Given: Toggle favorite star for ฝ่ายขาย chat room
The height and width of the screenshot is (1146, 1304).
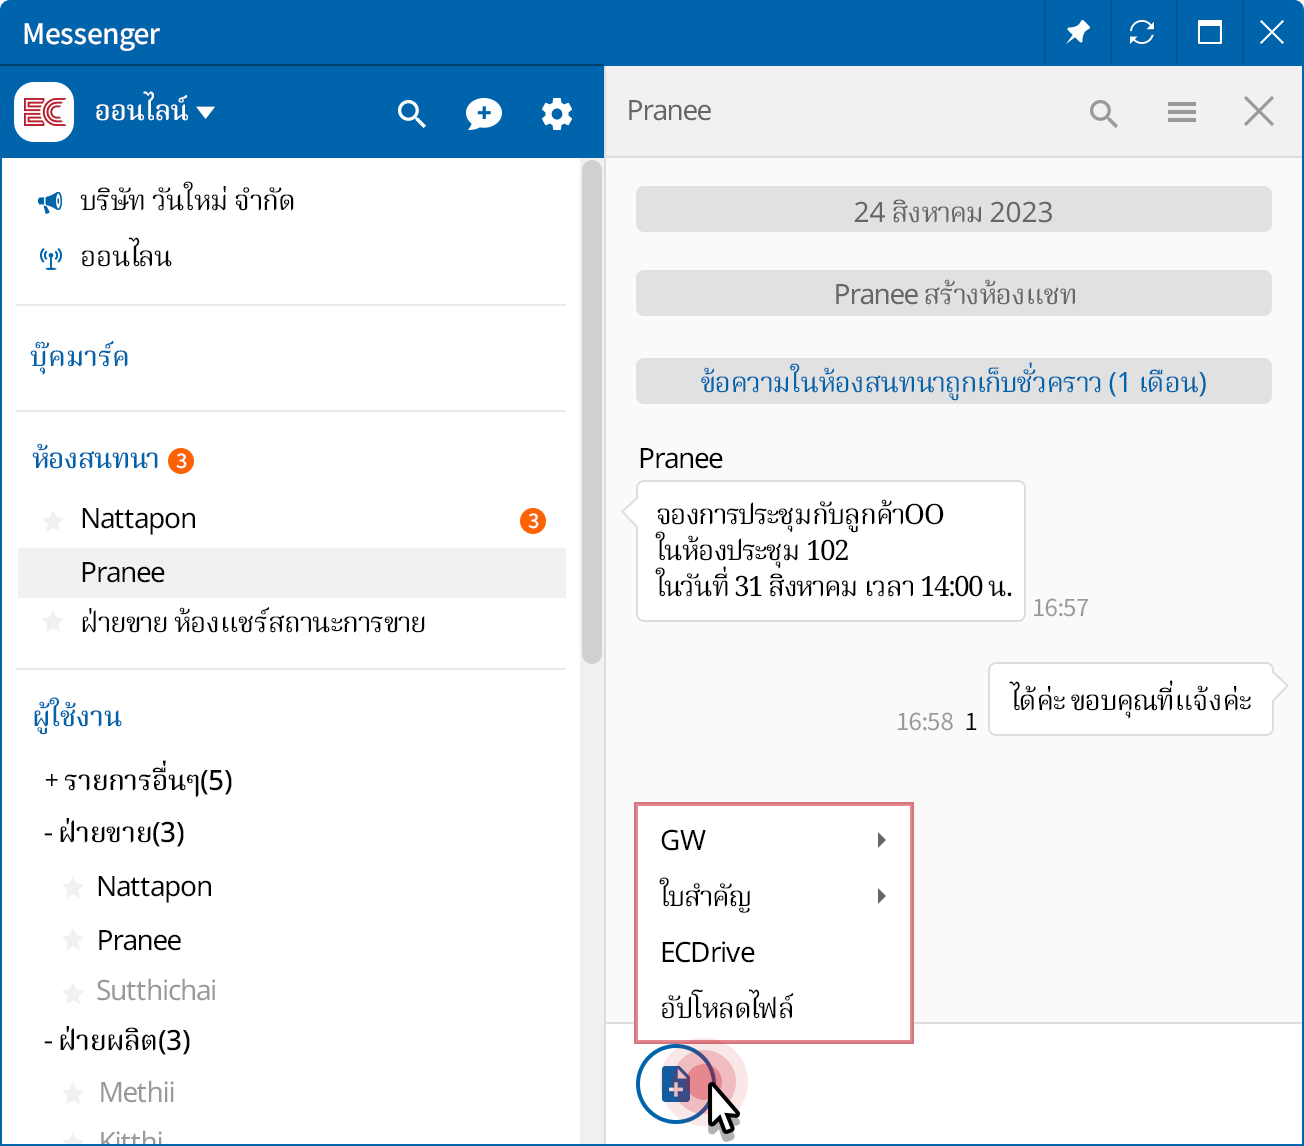Looking at the screenshot, I should [x=53, y=623].
